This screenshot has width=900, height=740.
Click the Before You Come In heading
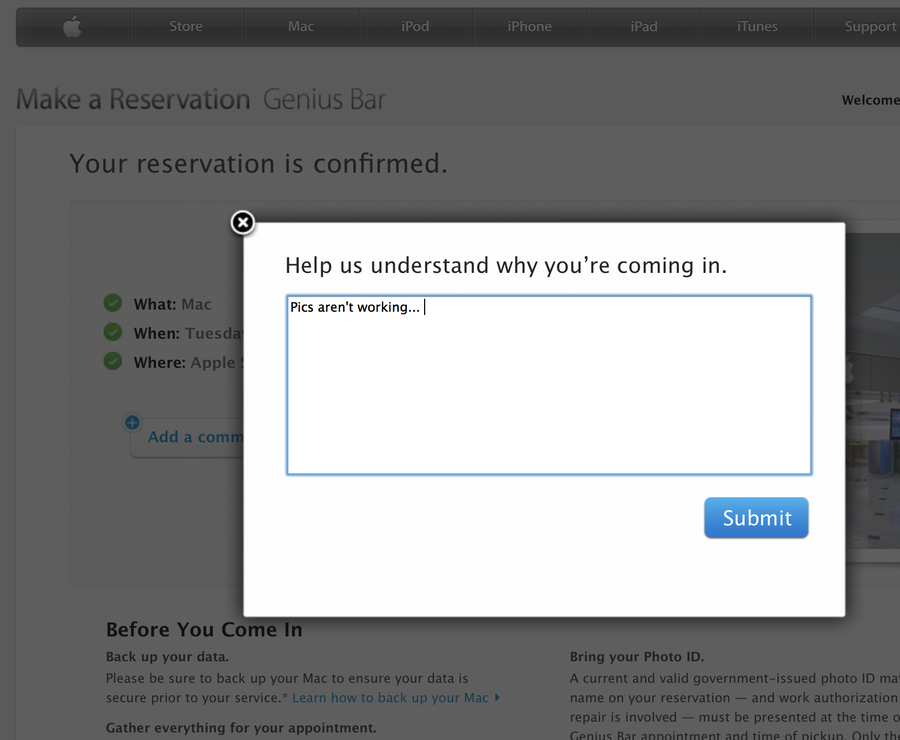204,630
